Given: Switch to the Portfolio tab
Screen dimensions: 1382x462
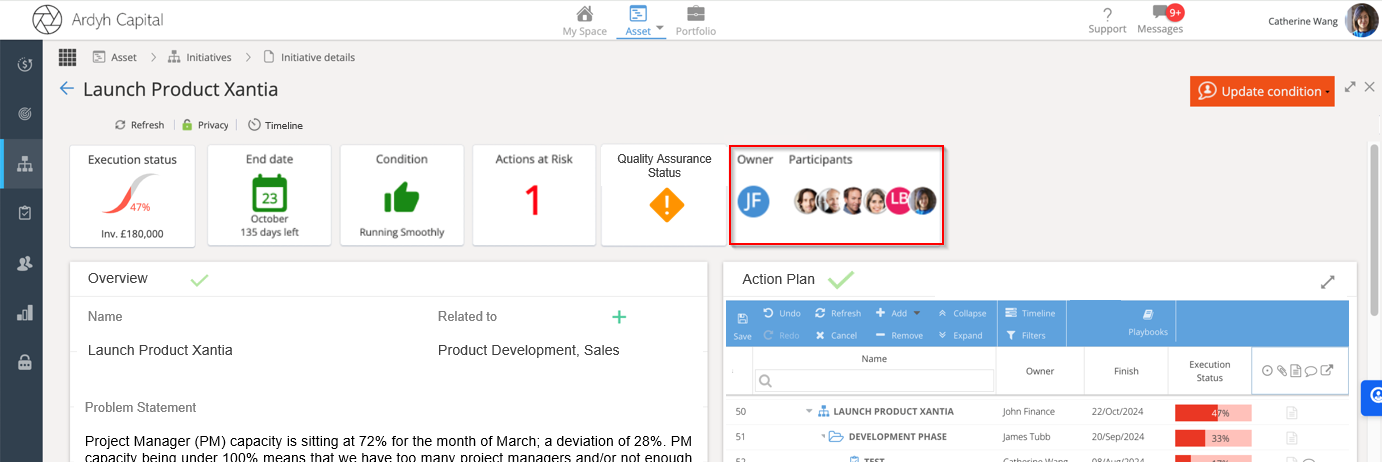Looking at the screenshot, I should 695,20.
